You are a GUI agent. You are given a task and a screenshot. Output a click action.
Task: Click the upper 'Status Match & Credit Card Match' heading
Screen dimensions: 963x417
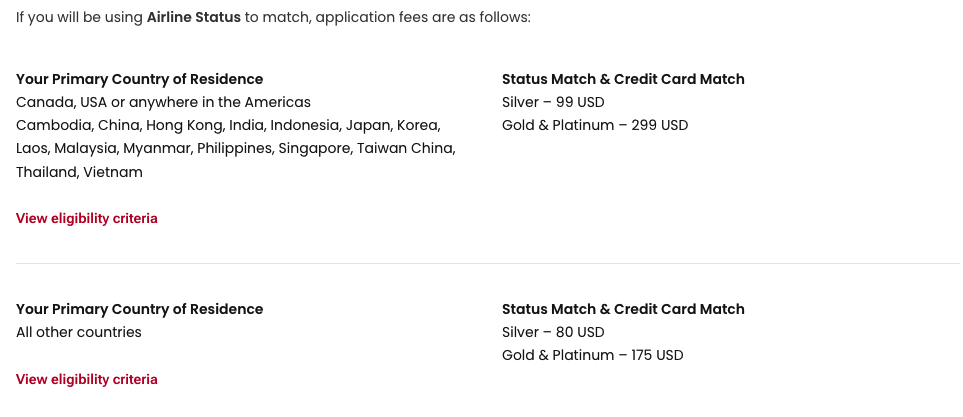pos(623,79)
